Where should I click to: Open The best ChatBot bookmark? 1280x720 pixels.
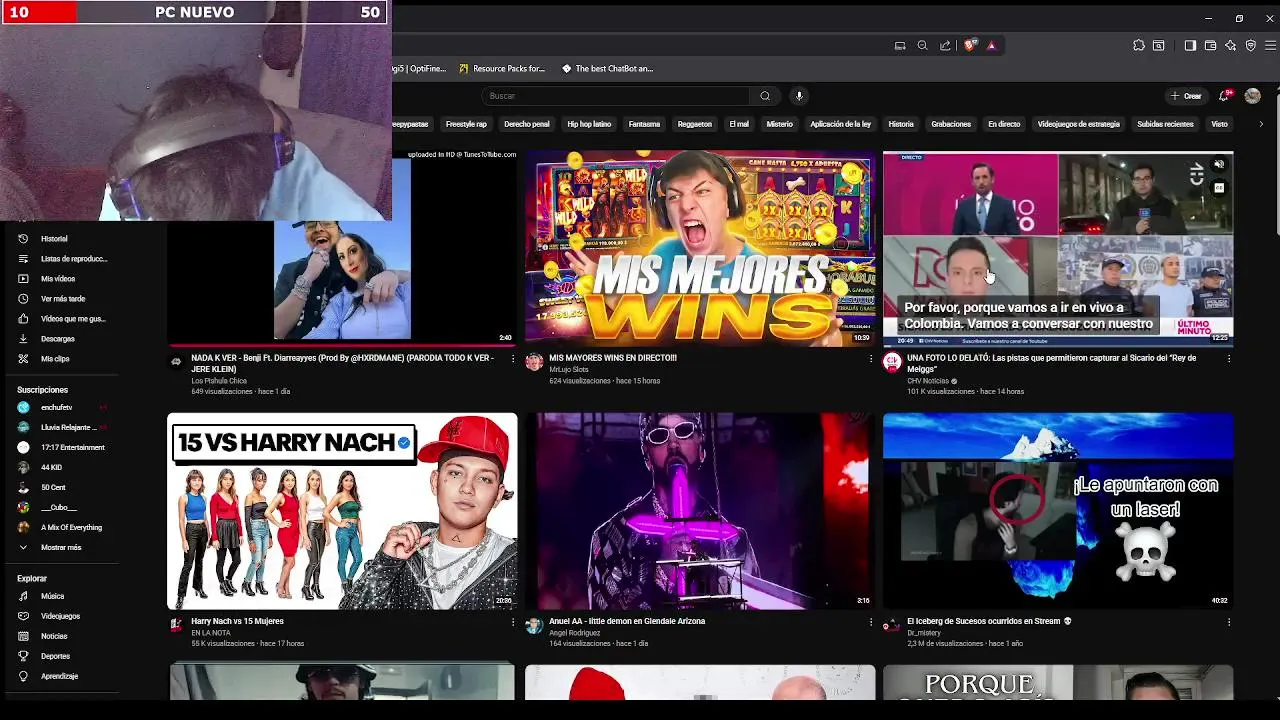(x=607, y=69)
